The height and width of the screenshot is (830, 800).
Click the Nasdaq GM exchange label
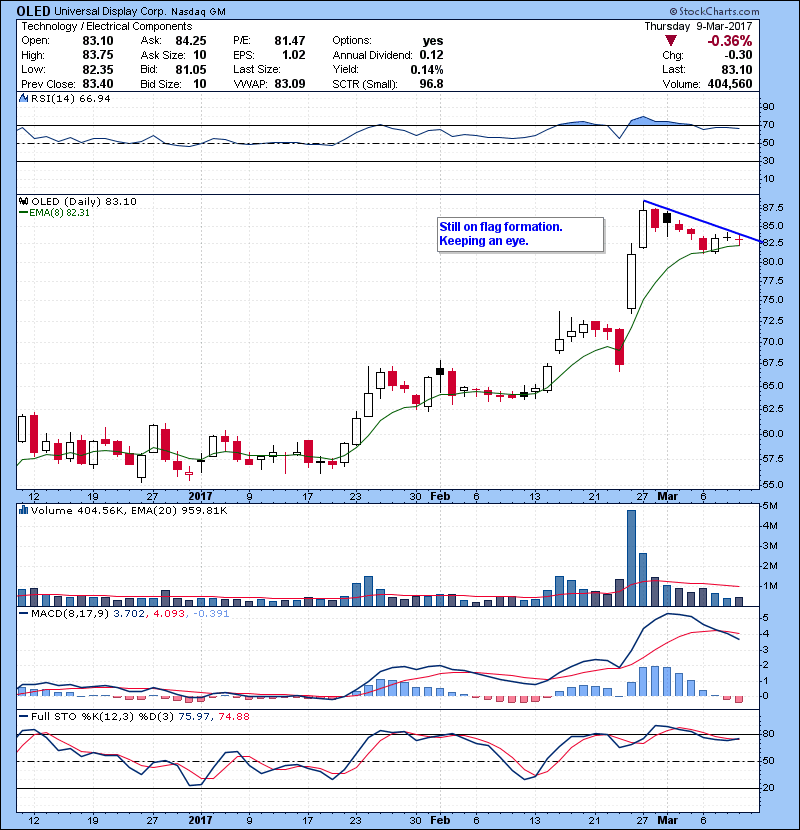199,11
